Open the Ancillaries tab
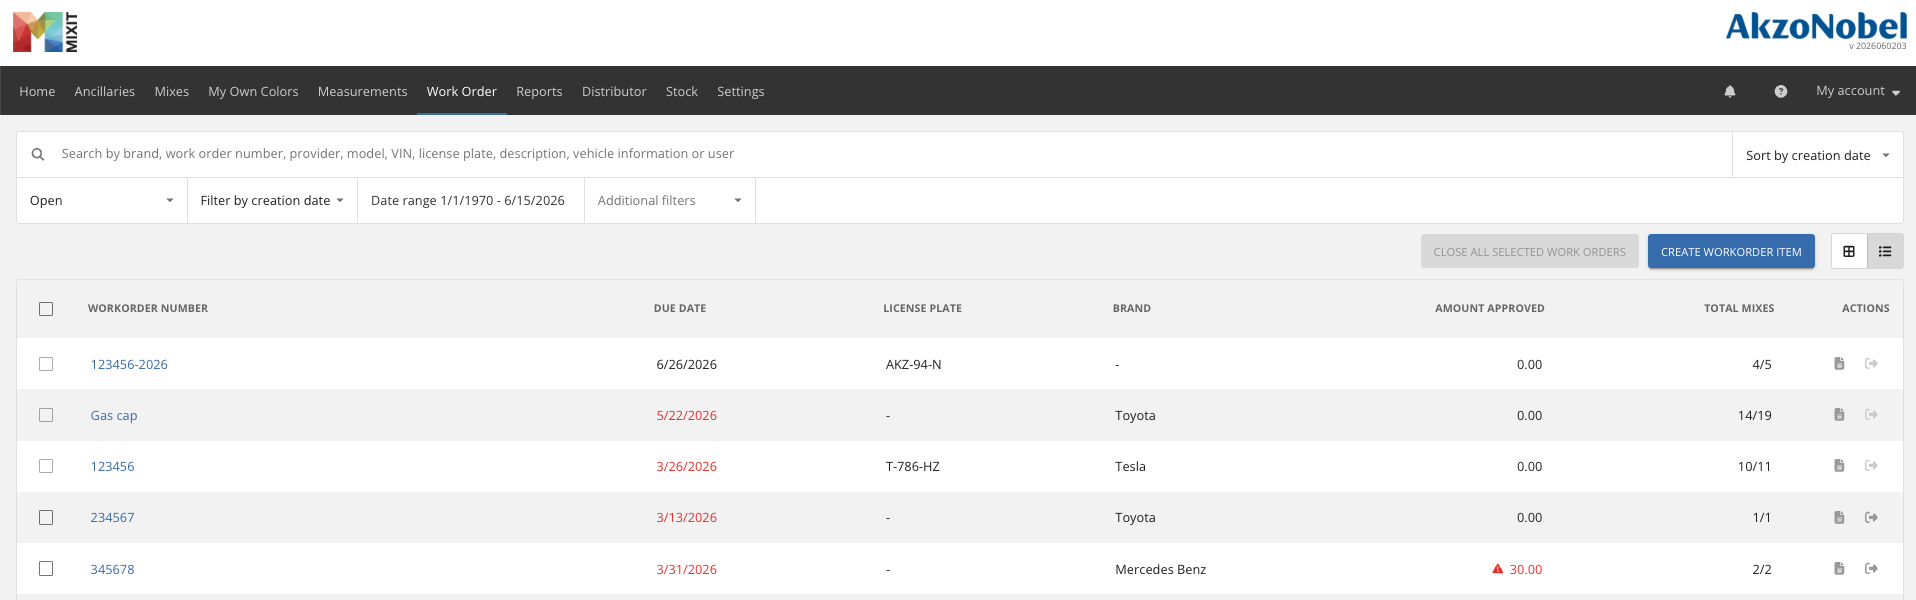 [104, 91]
